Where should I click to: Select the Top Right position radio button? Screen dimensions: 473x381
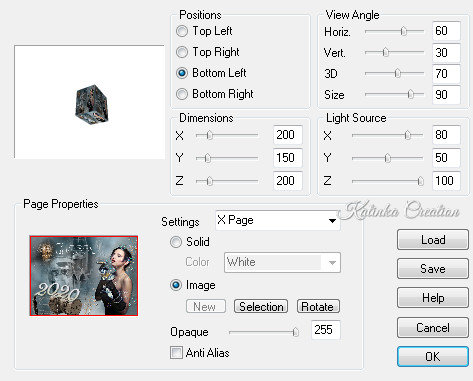coord(182,52)
